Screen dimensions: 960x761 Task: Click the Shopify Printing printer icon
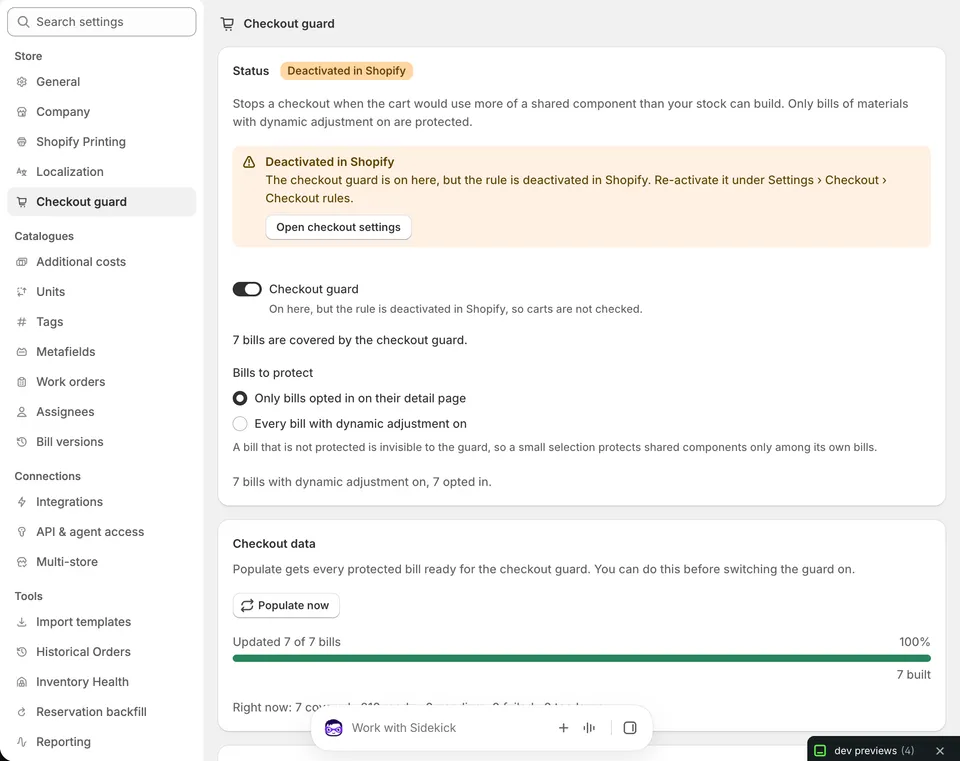(x=22, y=141)
